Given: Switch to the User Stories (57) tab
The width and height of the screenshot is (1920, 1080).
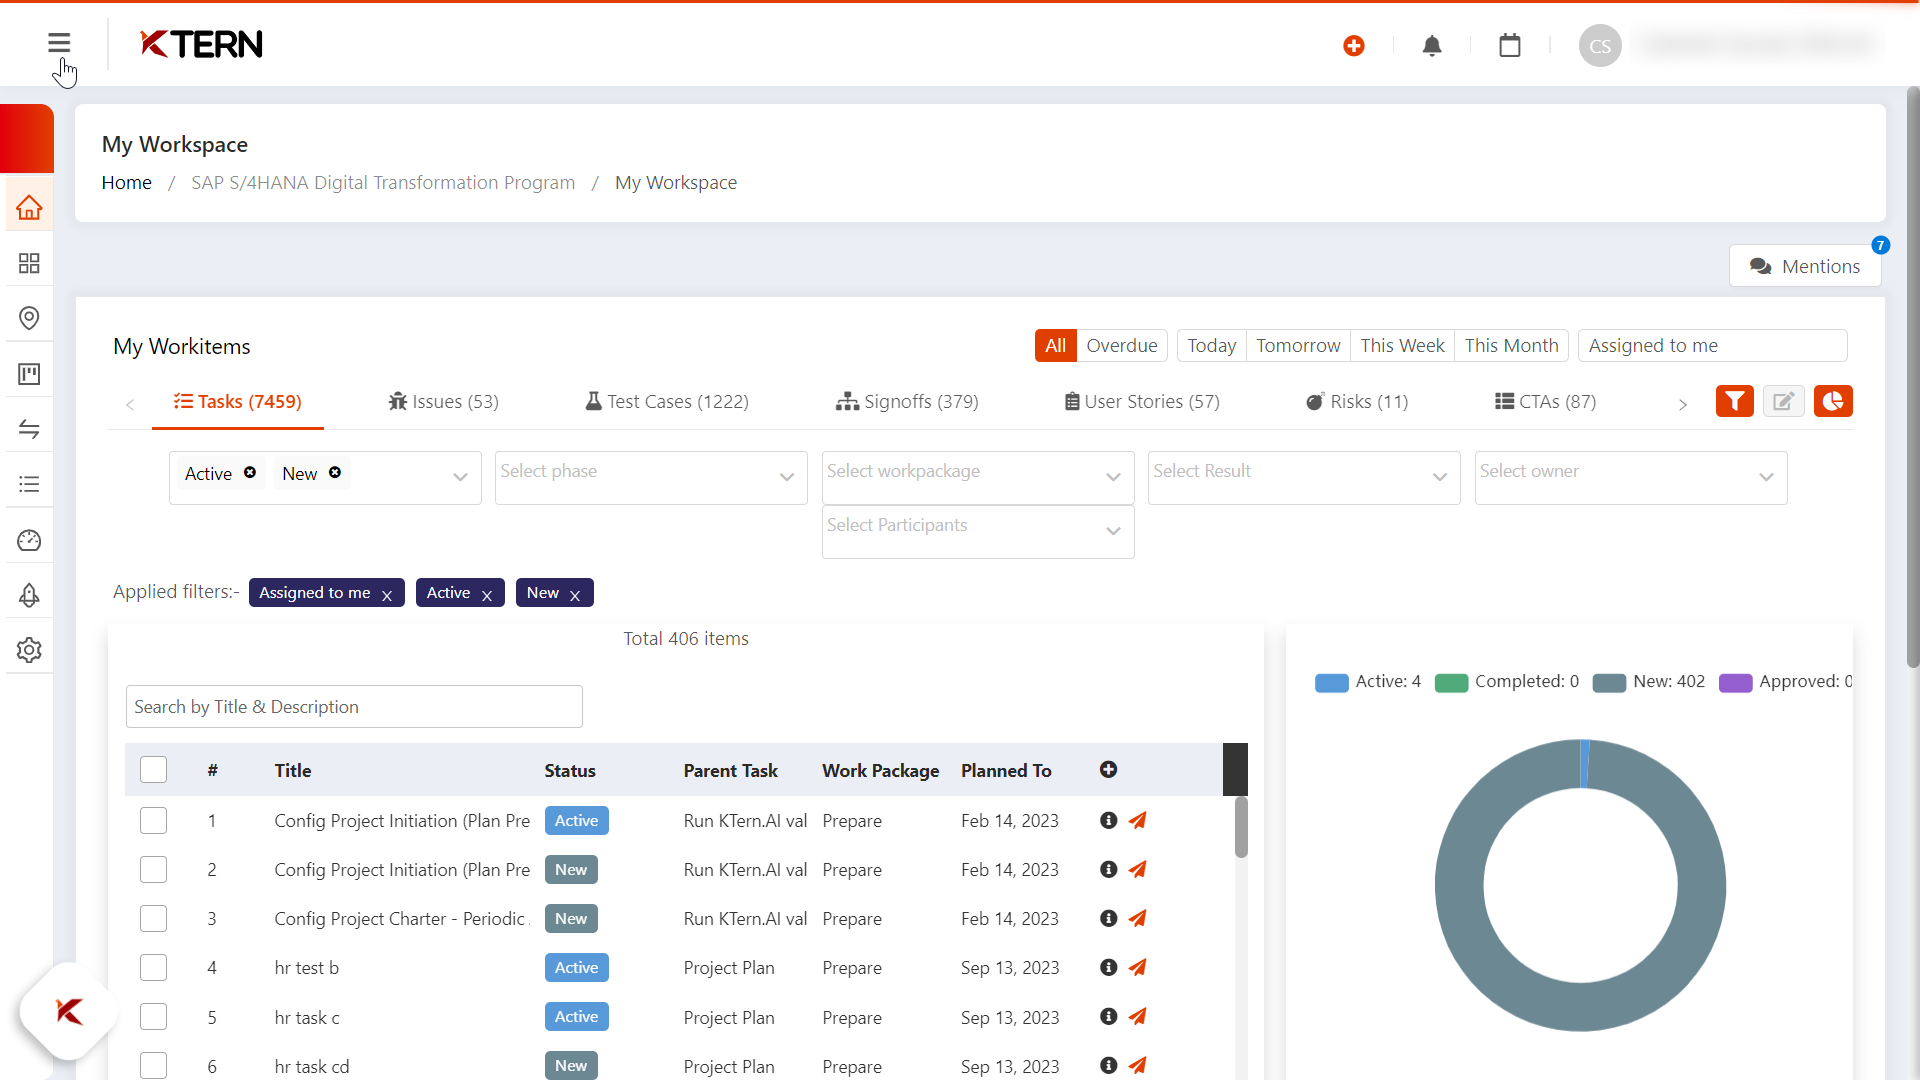Looking at the screenshot, I should click(x=1142, y=401).
